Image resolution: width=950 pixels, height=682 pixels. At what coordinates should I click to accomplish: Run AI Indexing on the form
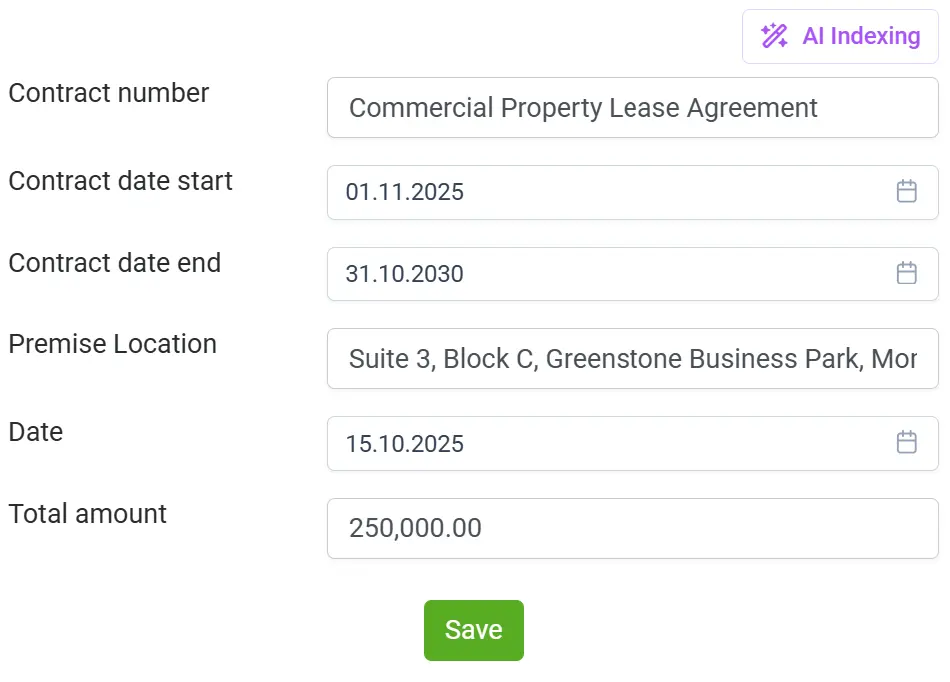pyautogui.click(x=860, y=37)
